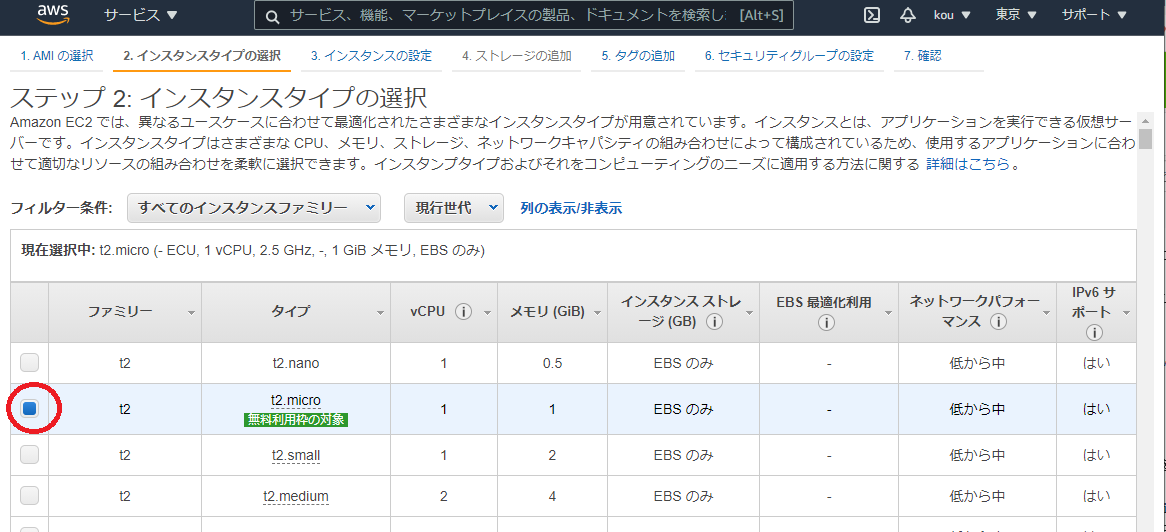Screen dimensions: 1166x532
Task: Click the 無料利用枠の対象 free tier badge
Action: pos(296,420)
